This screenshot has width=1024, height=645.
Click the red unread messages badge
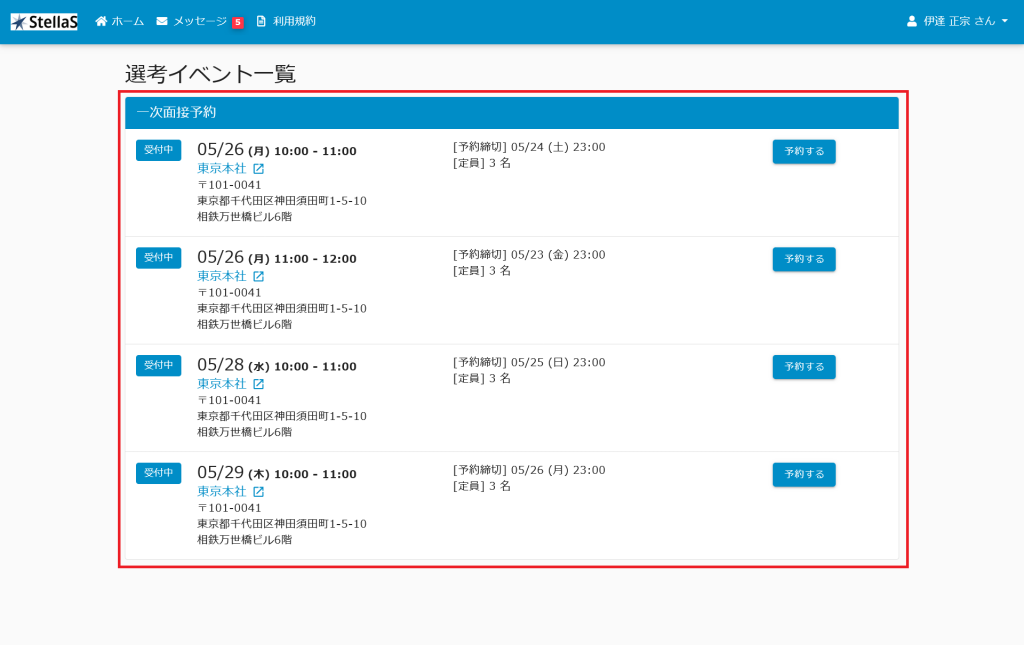click(x=237, y=22)
